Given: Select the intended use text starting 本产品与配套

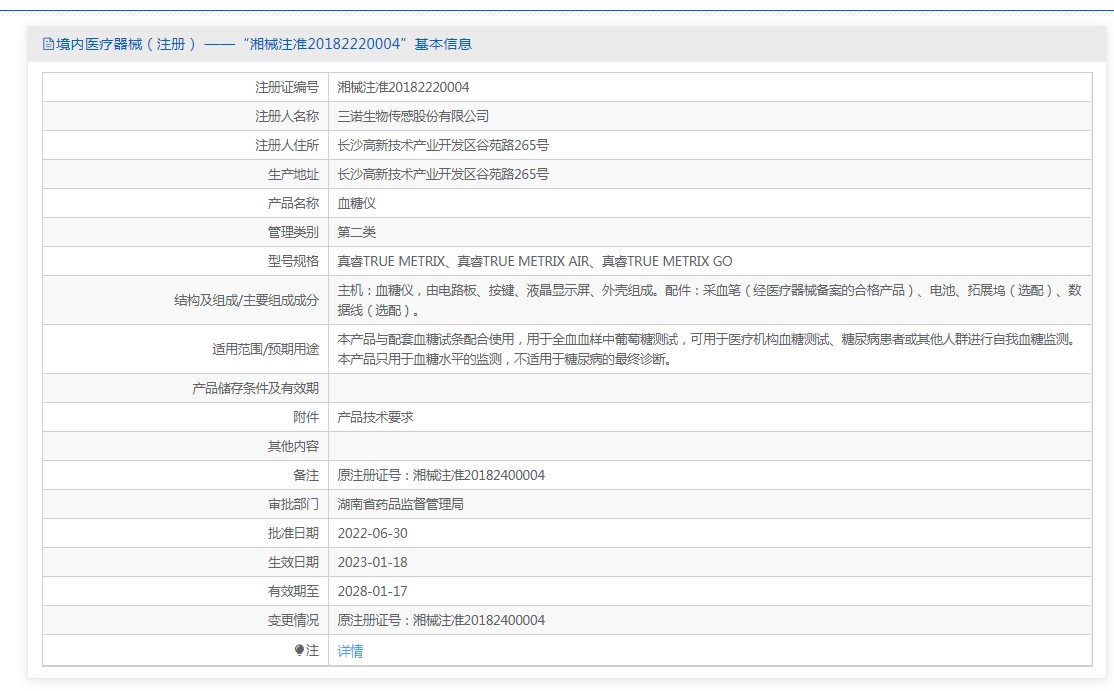Looking at the screenshot, I should pyautogui.click(x=709, y=349).
